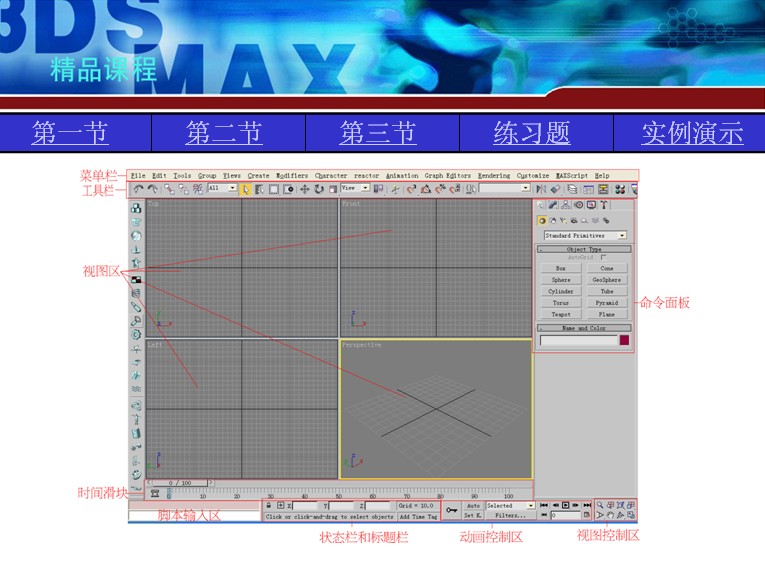The height and width of the screenshot is (574, 765).
Task: Open the Motion tab in command panel
Action: coord(579,205)
